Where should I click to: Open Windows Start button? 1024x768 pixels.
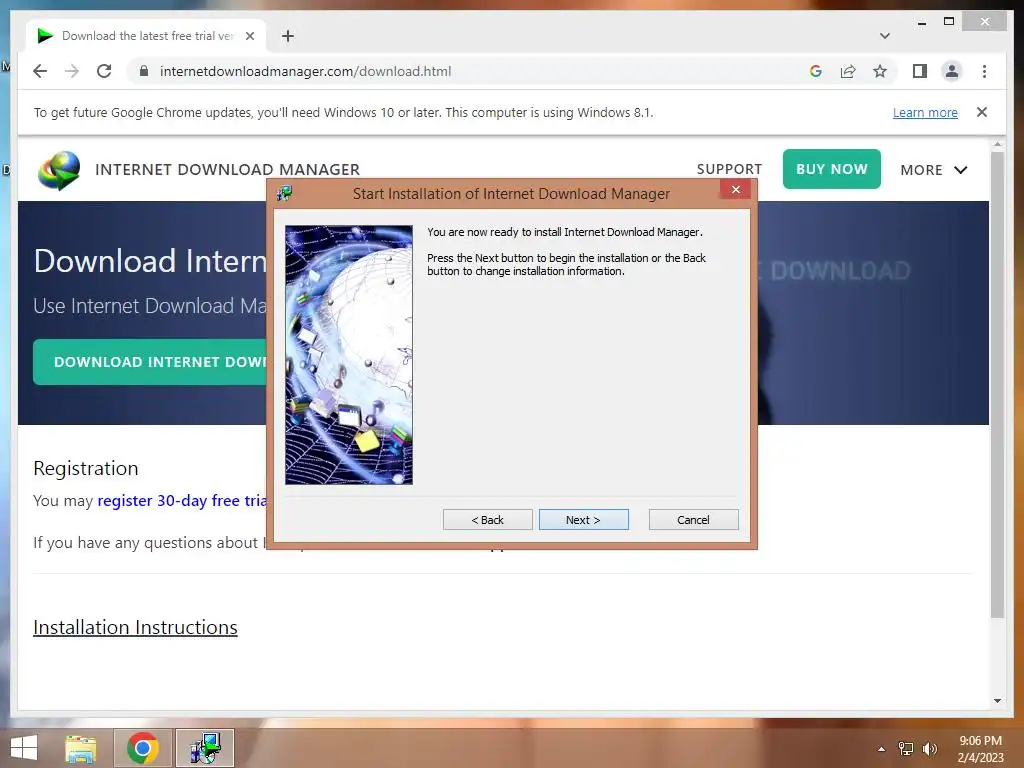[24, 748]
